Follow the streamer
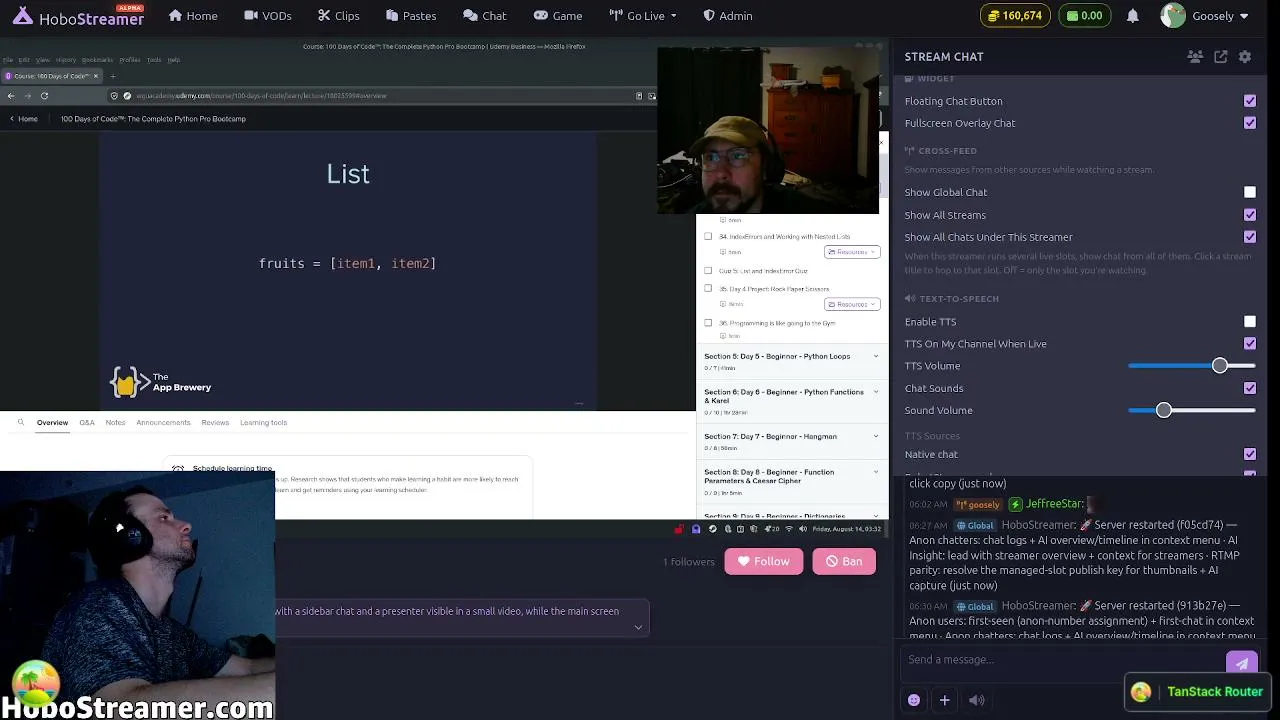The width and height of the screenshot is (1280, 720). click(x=764, y=562)
